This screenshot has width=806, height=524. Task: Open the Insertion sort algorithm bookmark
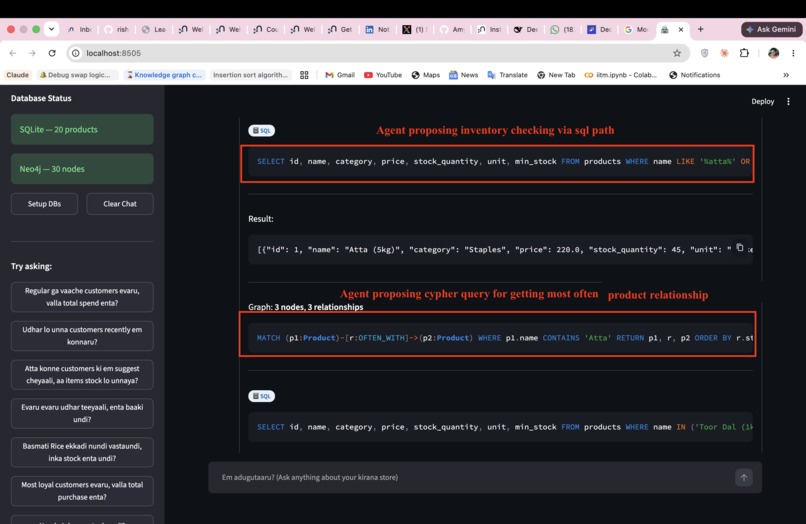(x=250, y=75)
